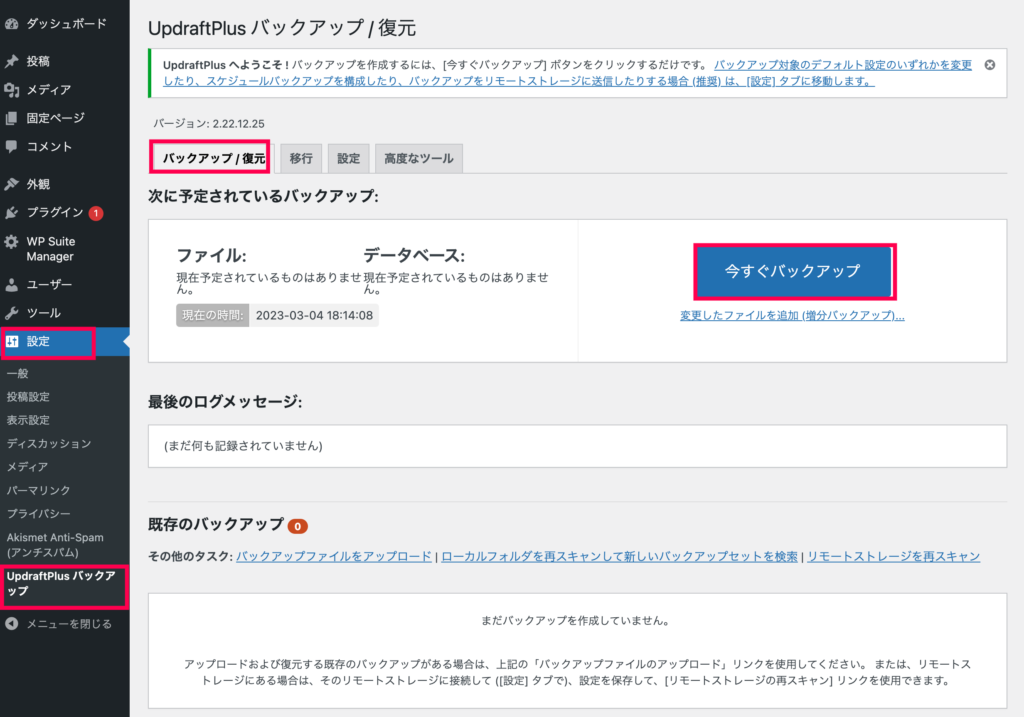The height and width of the screenshot is (717, 1024).
Task: Click the wrench icon for ツール
Action: (x=12, y=313)
